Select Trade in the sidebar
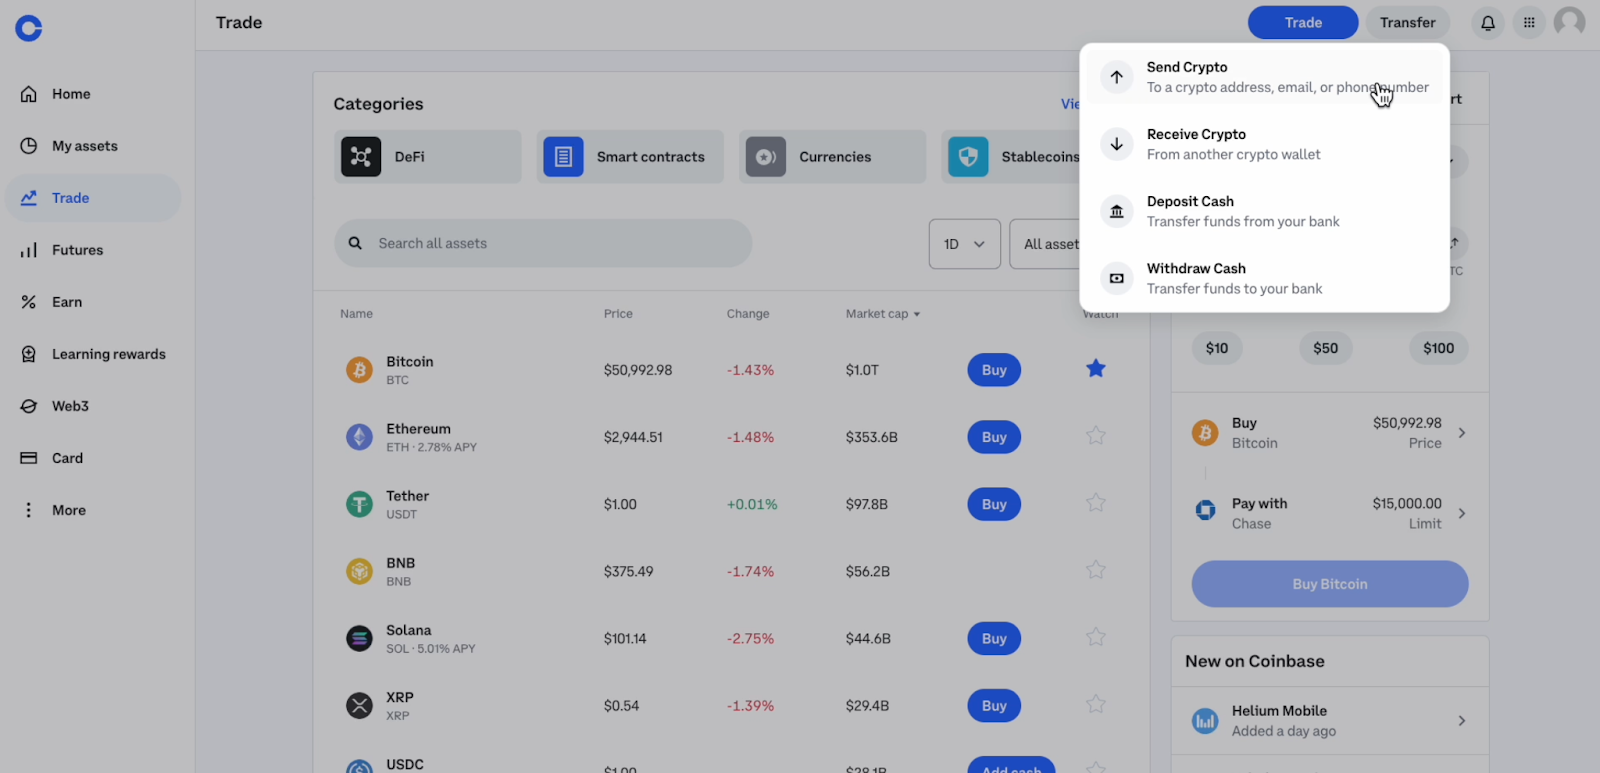This screenshot has height=773, width=1600. tap(93, 198)
